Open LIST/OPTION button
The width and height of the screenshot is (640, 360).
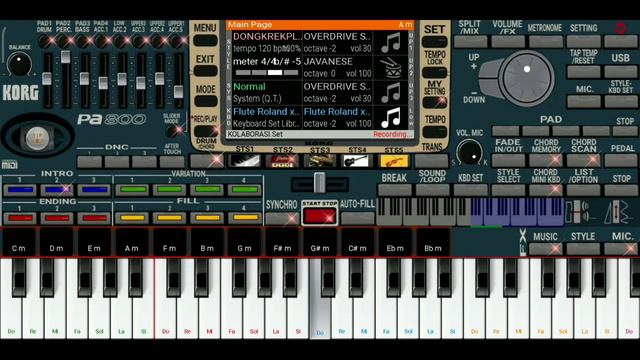coord(583,189)
